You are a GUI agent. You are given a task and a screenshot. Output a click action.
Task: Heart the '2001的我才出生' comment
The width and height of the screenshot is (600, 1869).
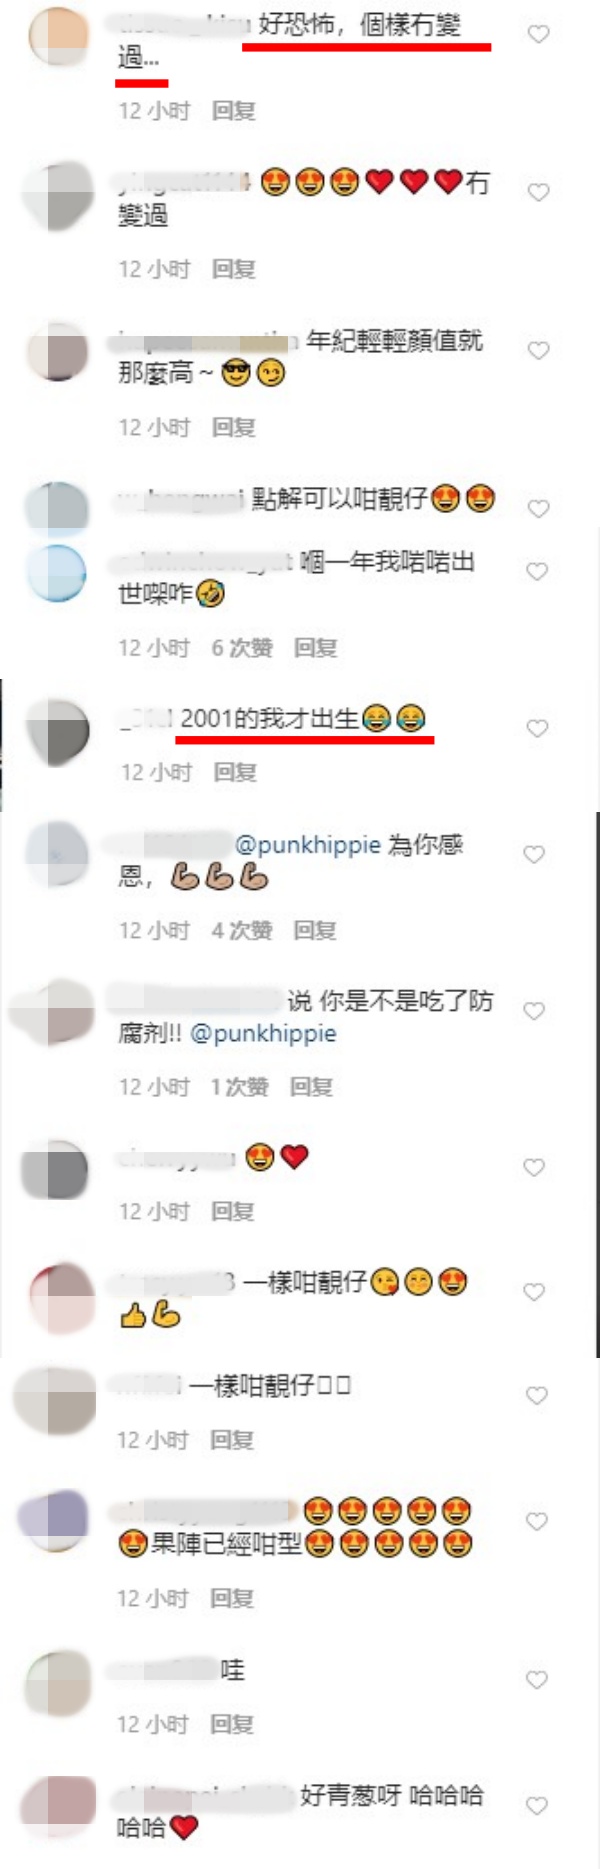point(537,728)
